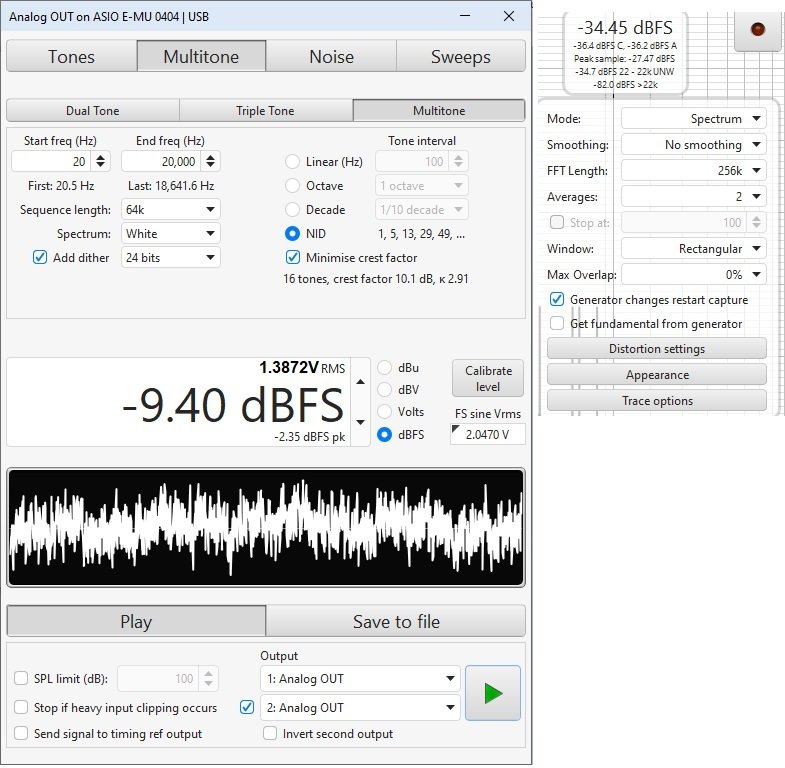
Task: Select NID tone interval option
Action: (292, 234)
